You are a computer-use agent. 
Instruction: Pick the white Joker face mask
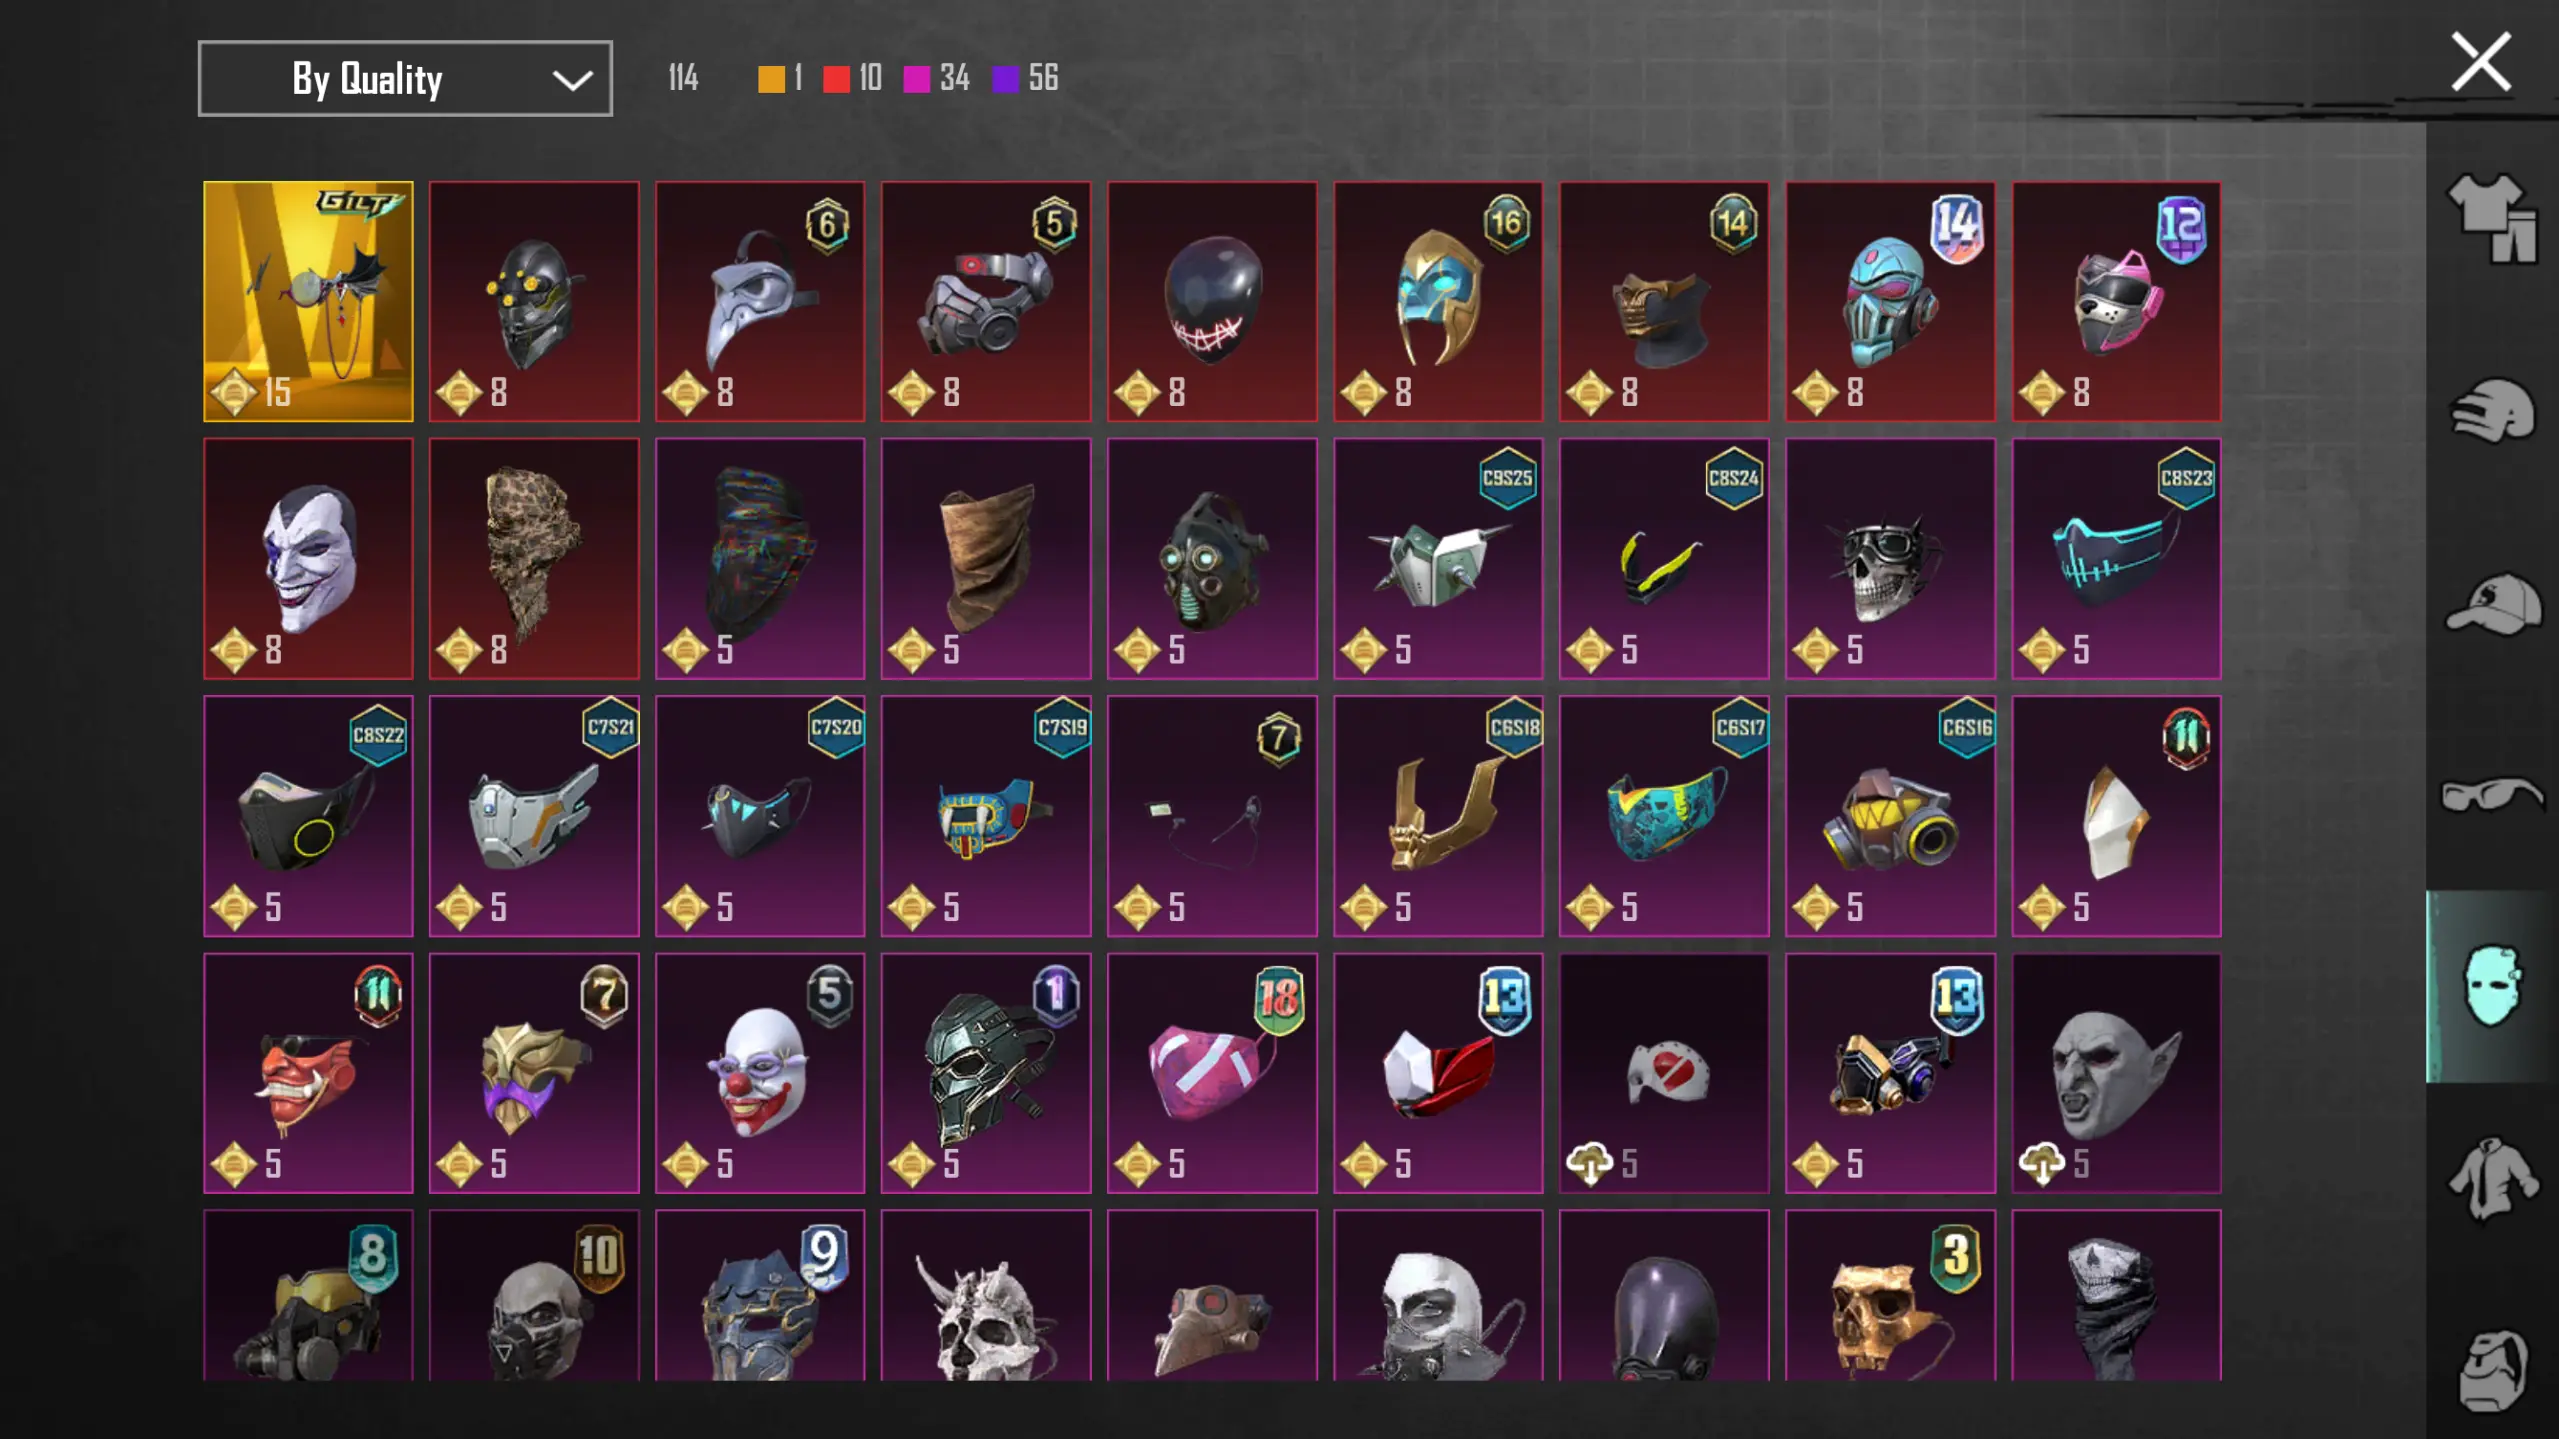click(308, 558)
